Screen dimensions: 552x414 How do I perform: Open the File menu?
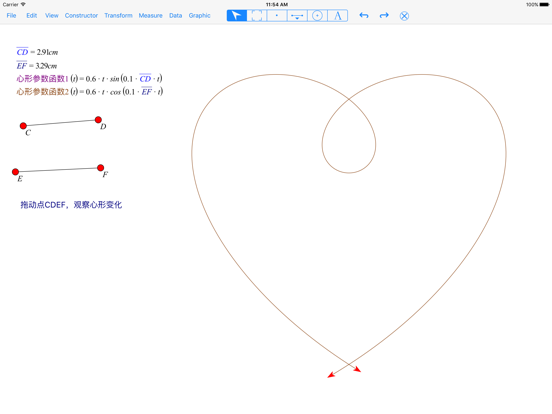pos(11,15)
